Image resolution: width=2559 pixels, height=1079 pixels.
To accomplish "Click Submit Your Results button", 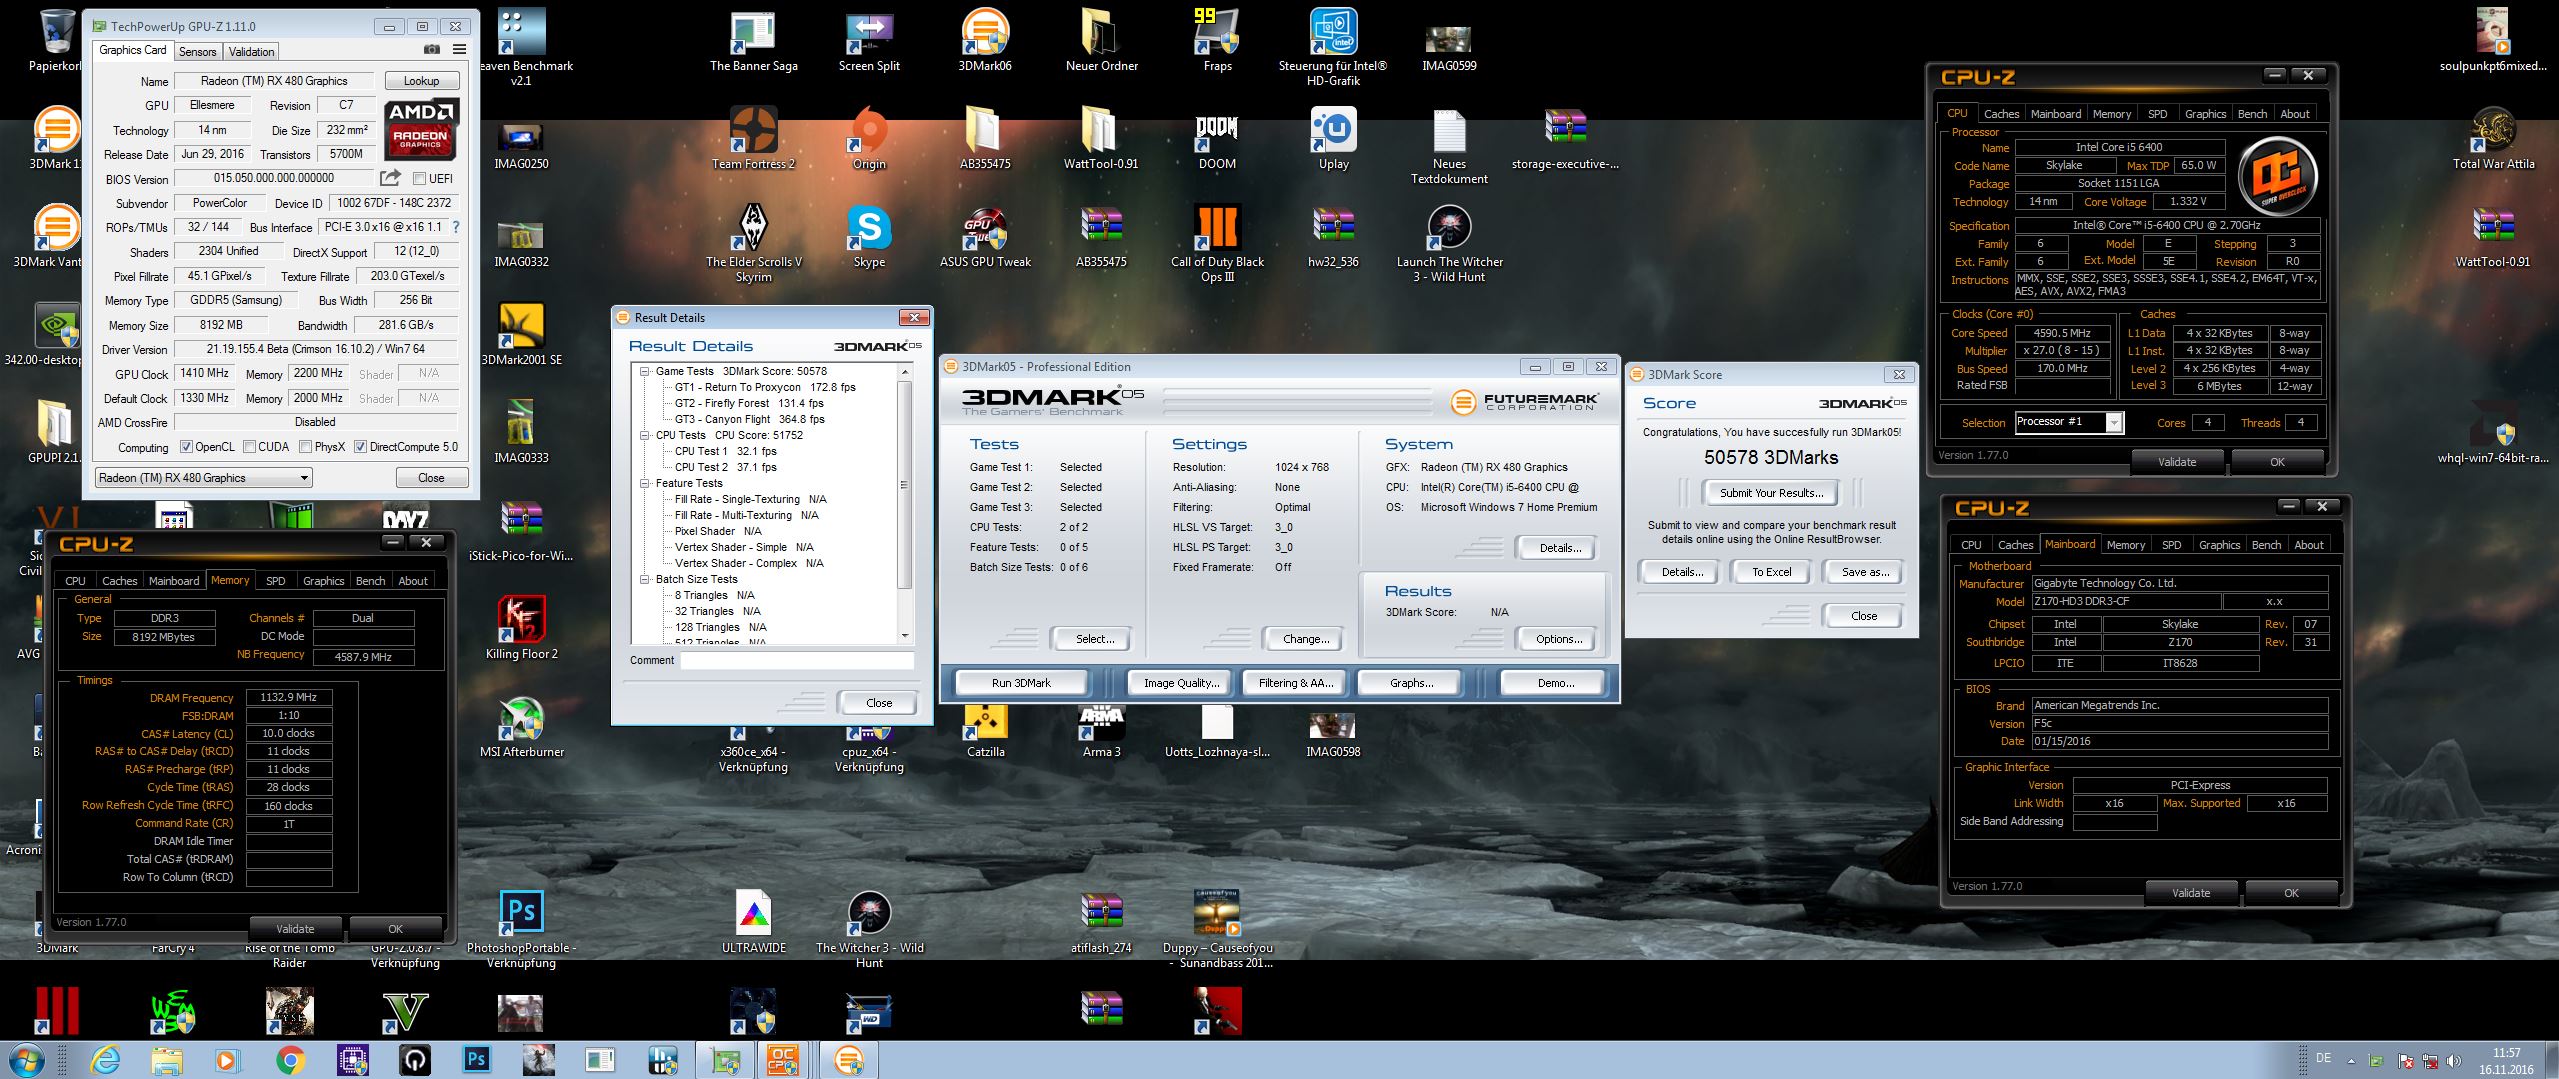I will click(x=1771, y=493).
